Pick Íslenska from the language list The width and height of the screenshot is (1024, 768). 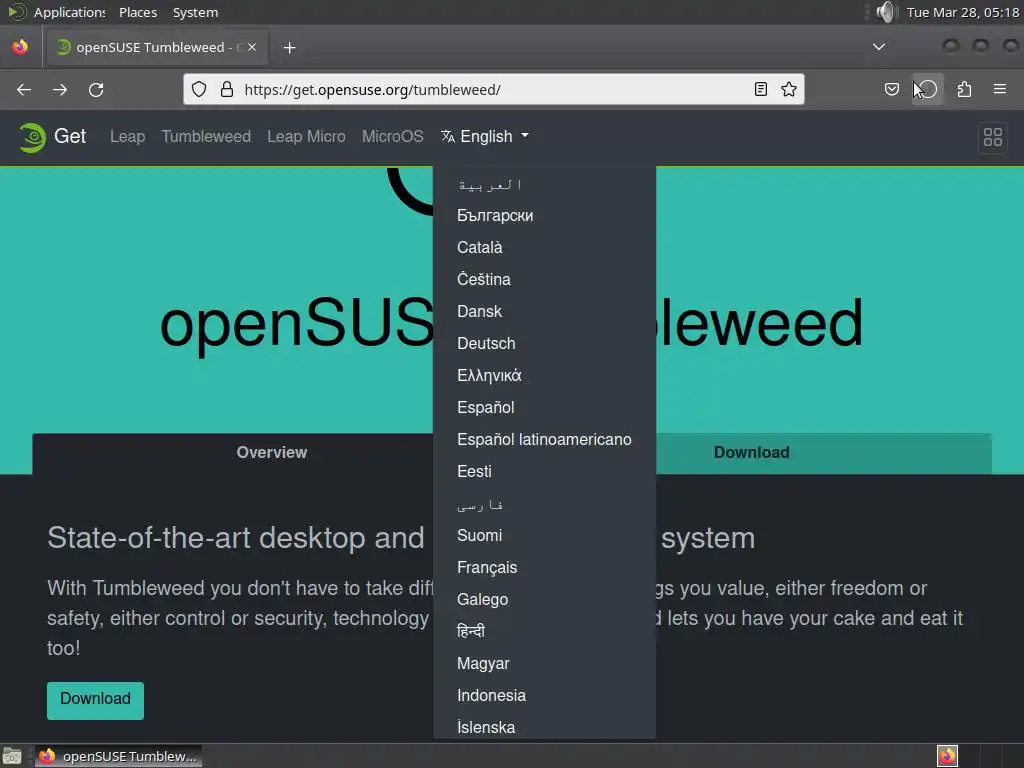click(x=544, y=727)
